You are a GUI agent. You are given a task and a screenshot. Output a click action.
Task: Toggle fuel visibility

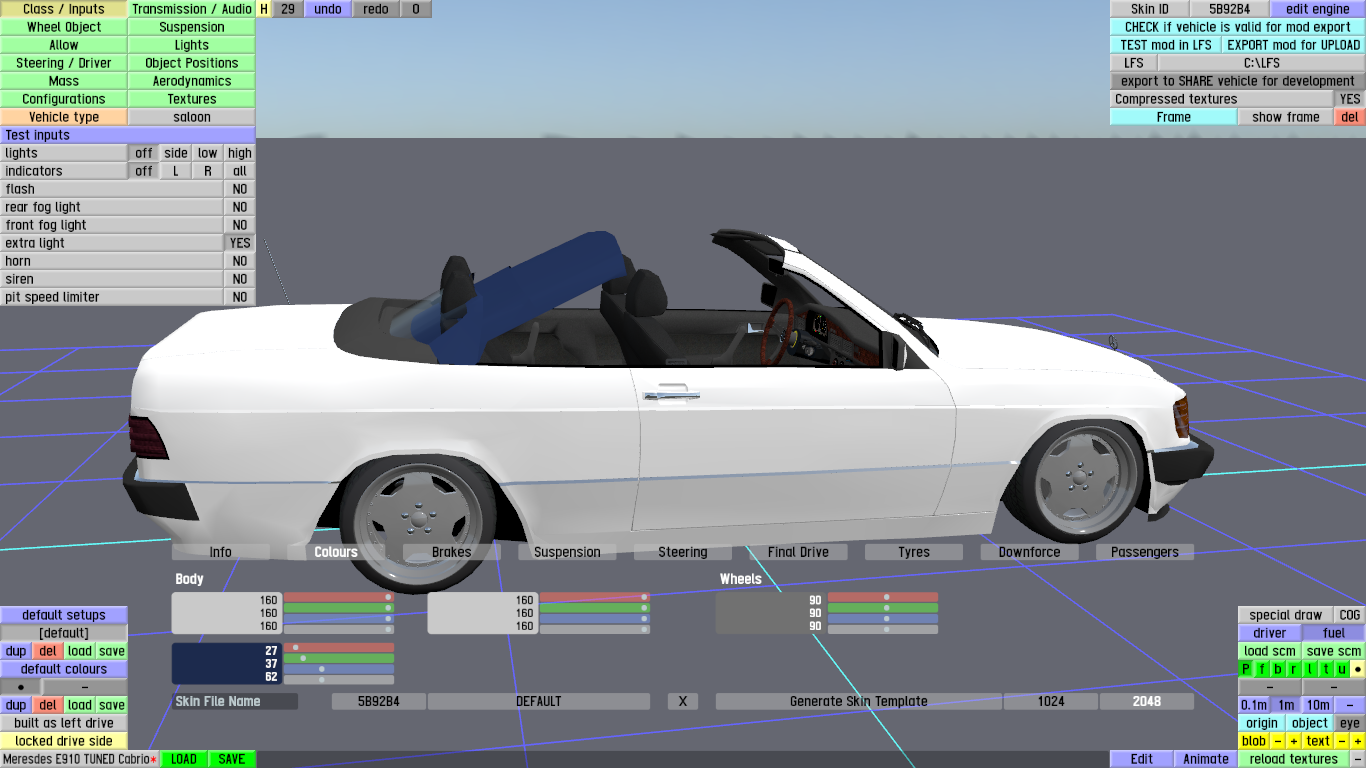pyautogui.click(x=1334, y=633)
